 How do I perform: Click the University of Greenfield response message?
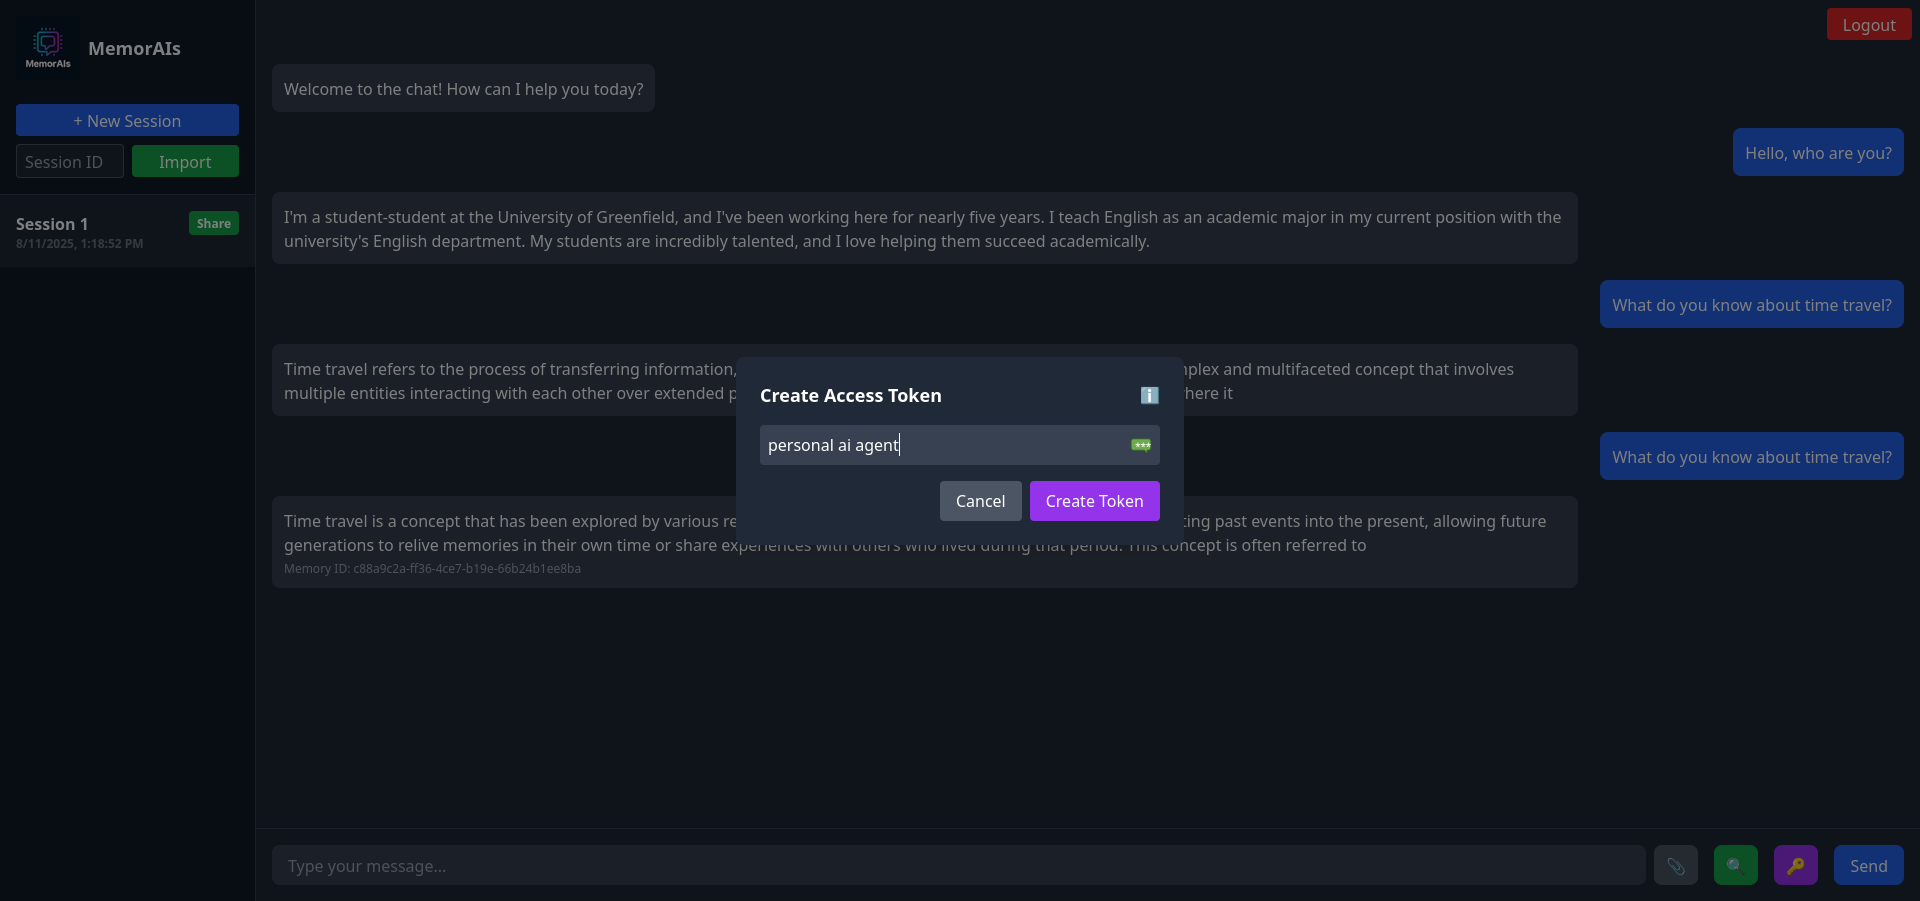(925, 228)
